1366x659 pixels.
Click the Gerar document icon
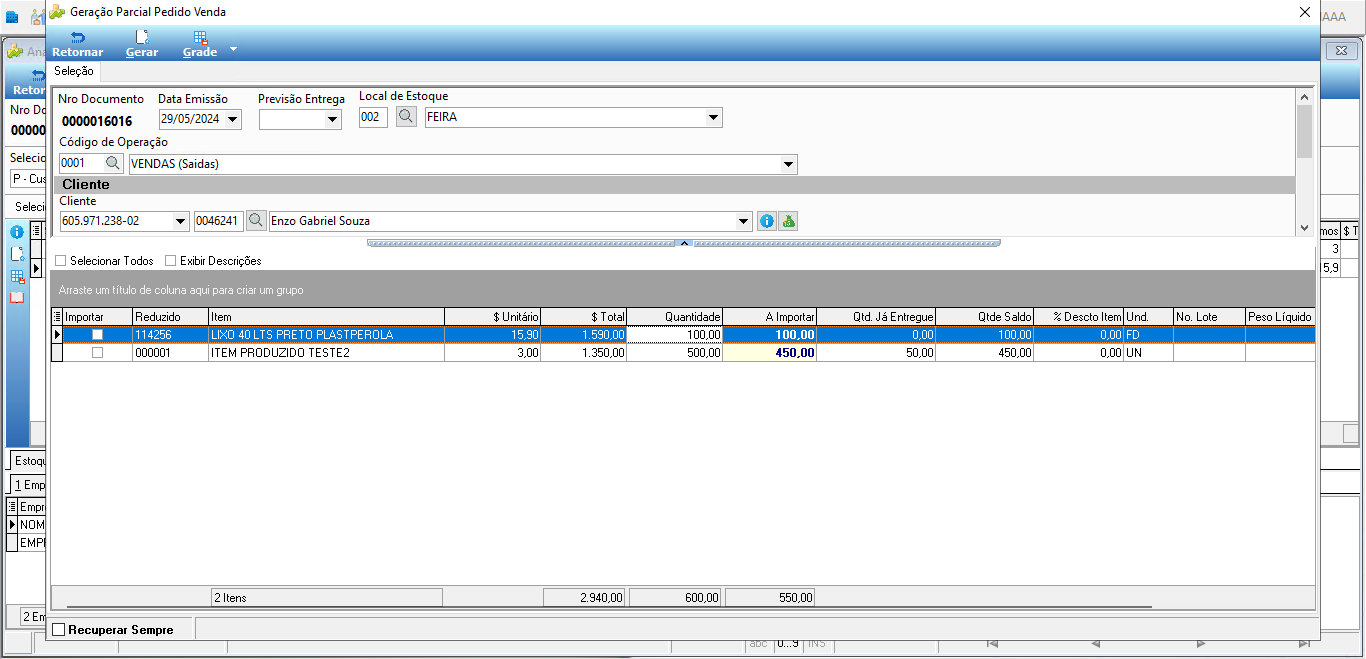141,38
